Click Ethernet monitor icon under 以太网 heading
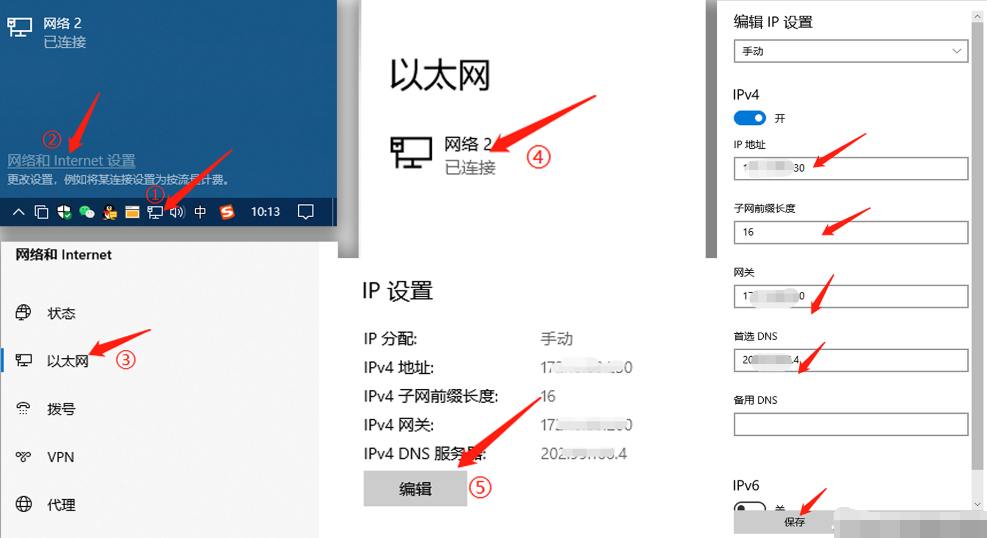The image size is (987, 538). [411, 152]
